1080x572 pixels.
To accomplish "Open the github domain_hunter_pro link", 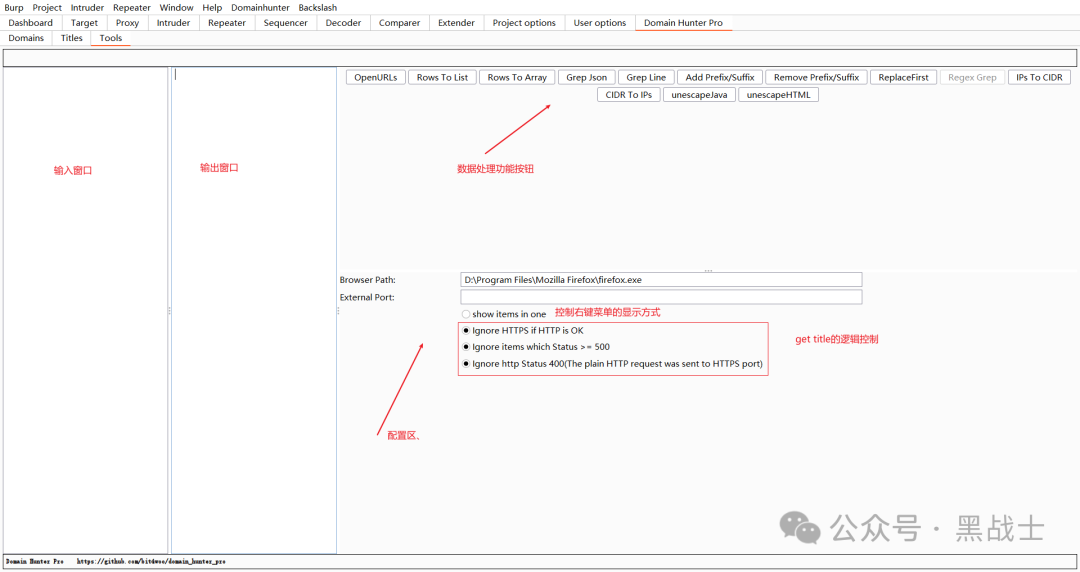I will click(151, 562).
